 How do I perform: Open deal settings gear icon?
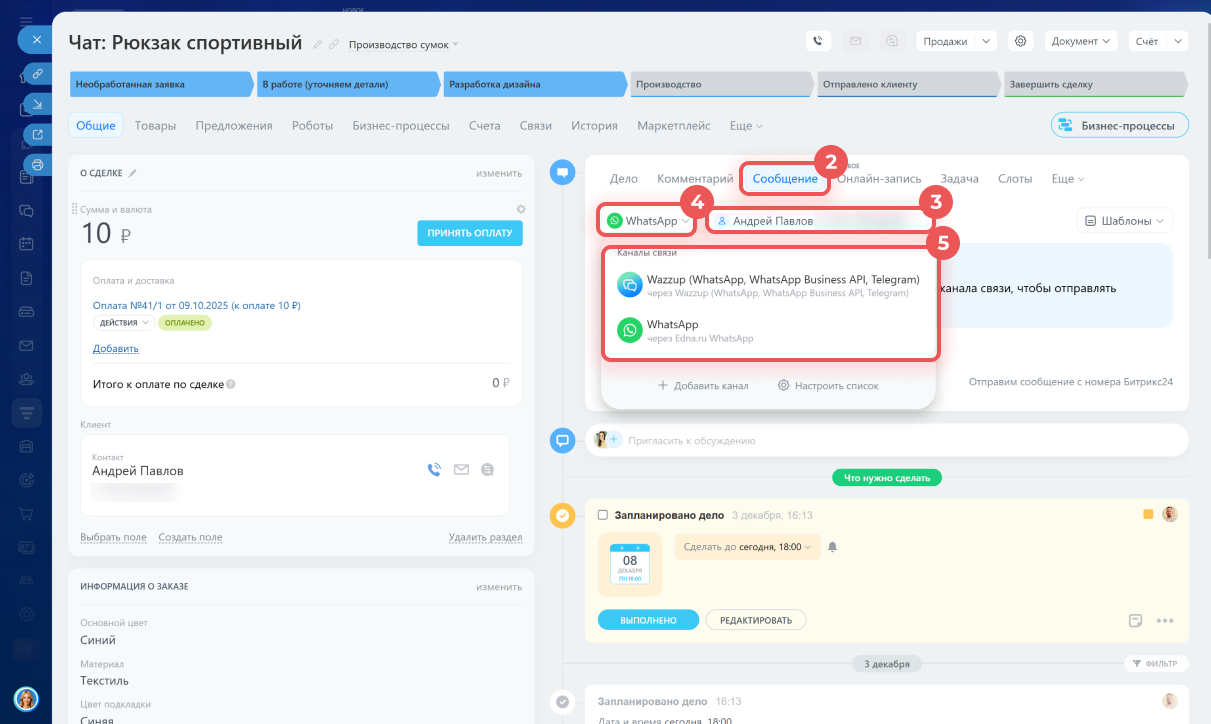click(1020, 41)
